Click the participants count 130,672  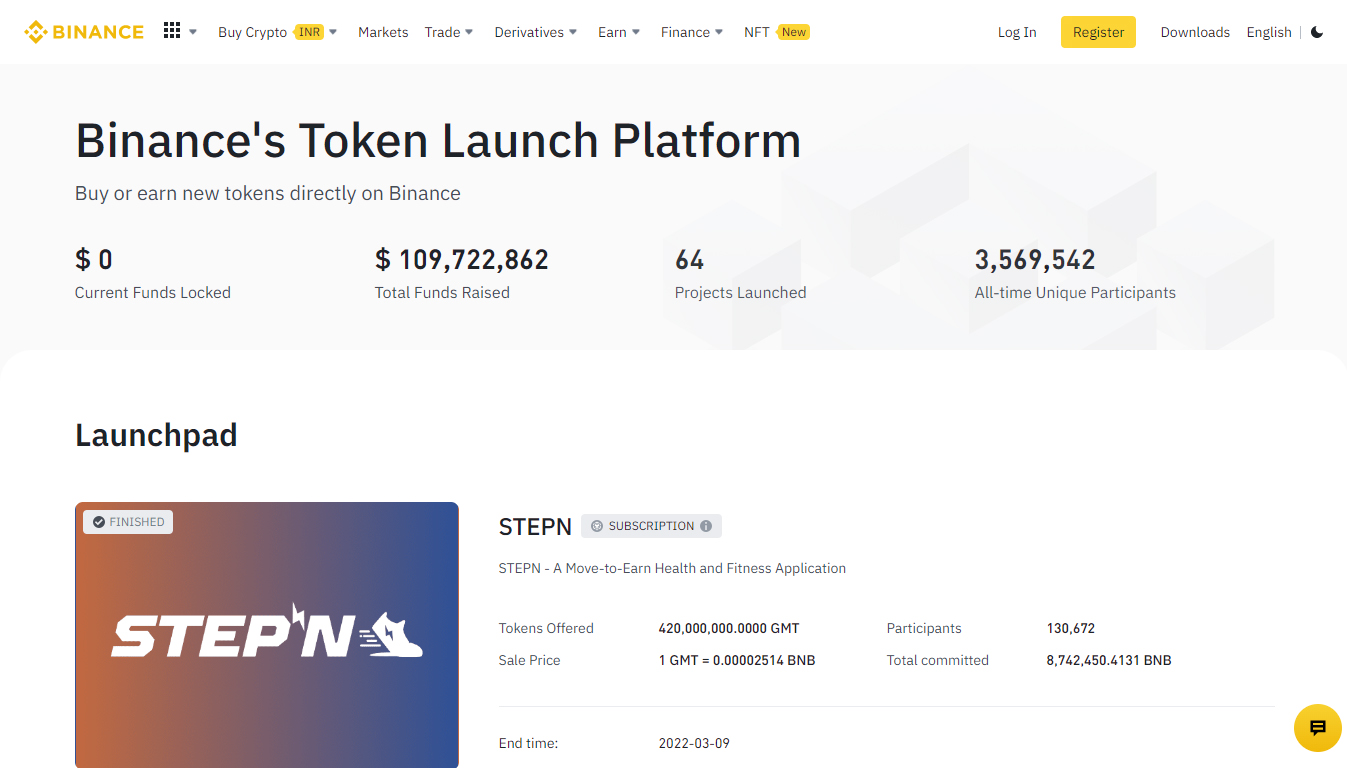pos(1071,628)
